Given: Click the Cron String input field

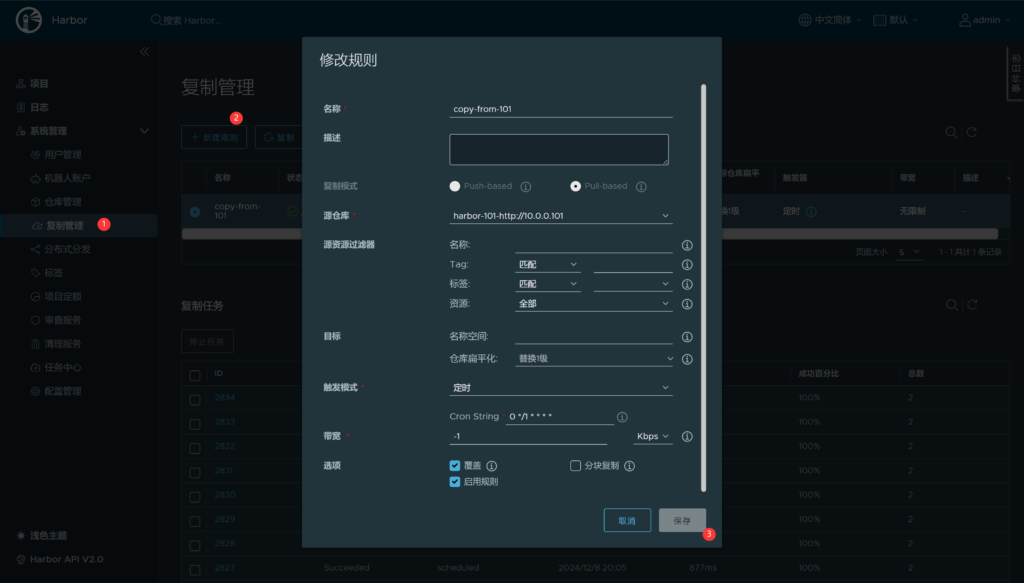Looking at the screenshot, I should click(x=560, y=417).
